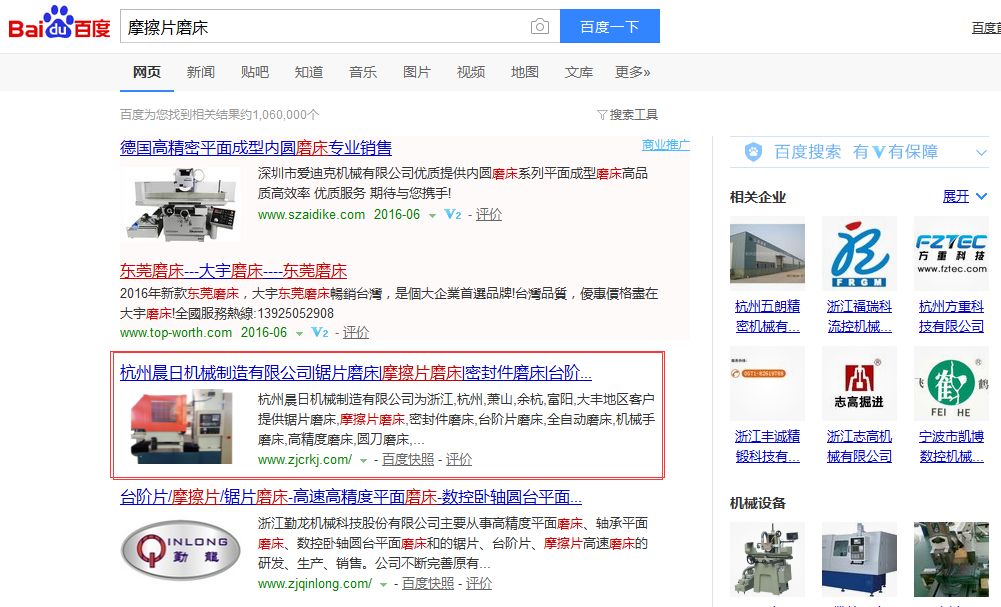Screen dimensions: 1001x607
Task: Switch to the 图片 search tab
Action: click(416, 72)
